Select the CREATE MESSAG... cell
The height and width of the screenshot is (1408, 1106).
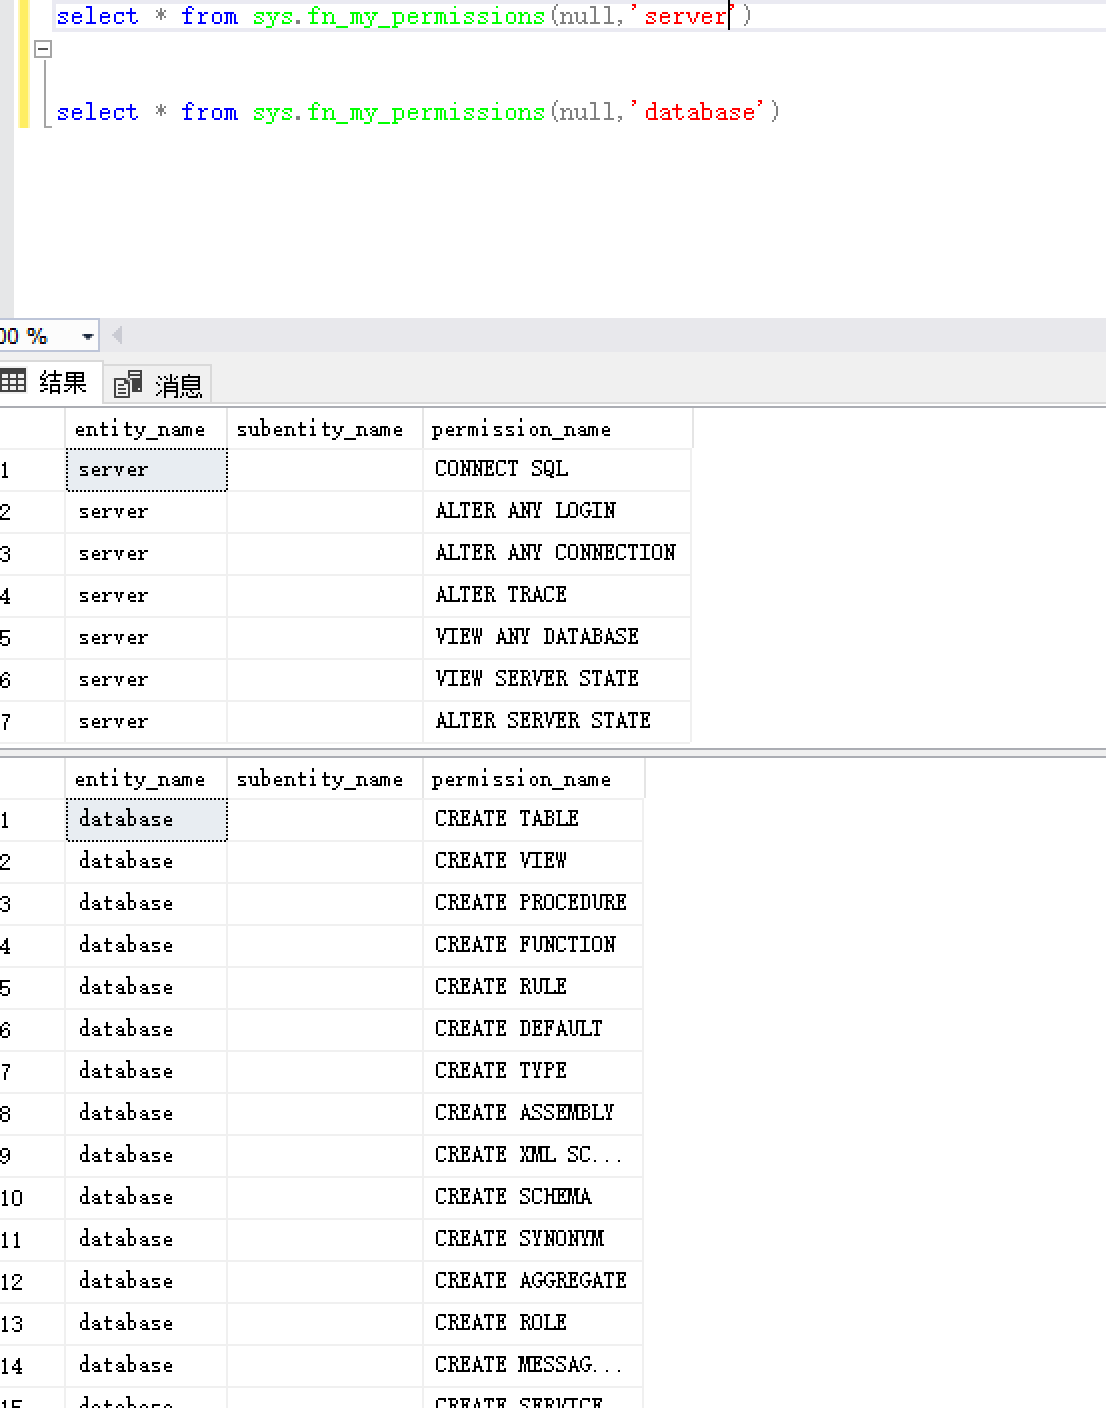tap(533, 1365)
